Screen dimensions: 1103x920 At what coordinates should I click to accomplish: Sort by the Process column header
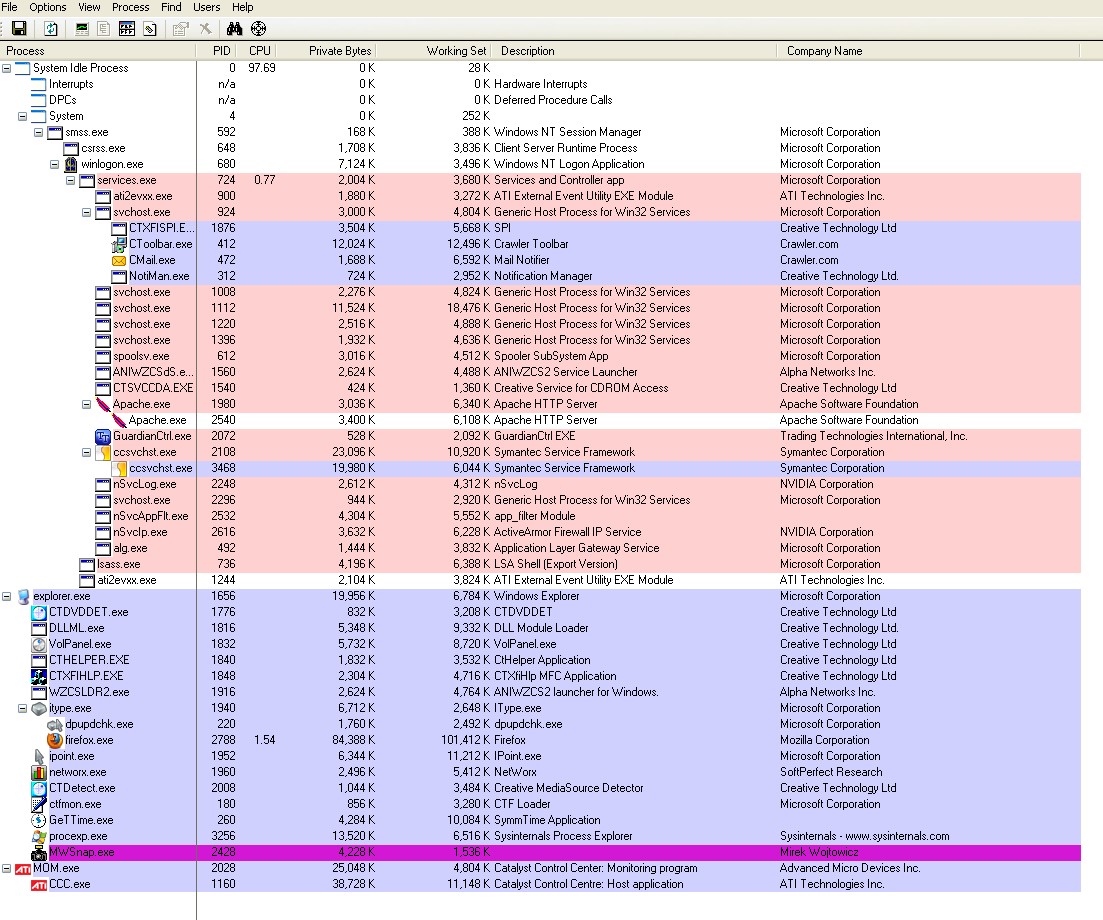pyautogui.click(x=97, y=51)
